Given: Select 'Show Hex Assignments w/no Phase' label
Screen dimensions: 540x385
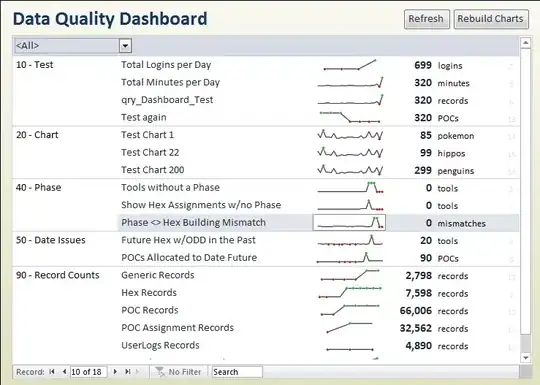Looking at the screenshot, I should click(201, 205).
